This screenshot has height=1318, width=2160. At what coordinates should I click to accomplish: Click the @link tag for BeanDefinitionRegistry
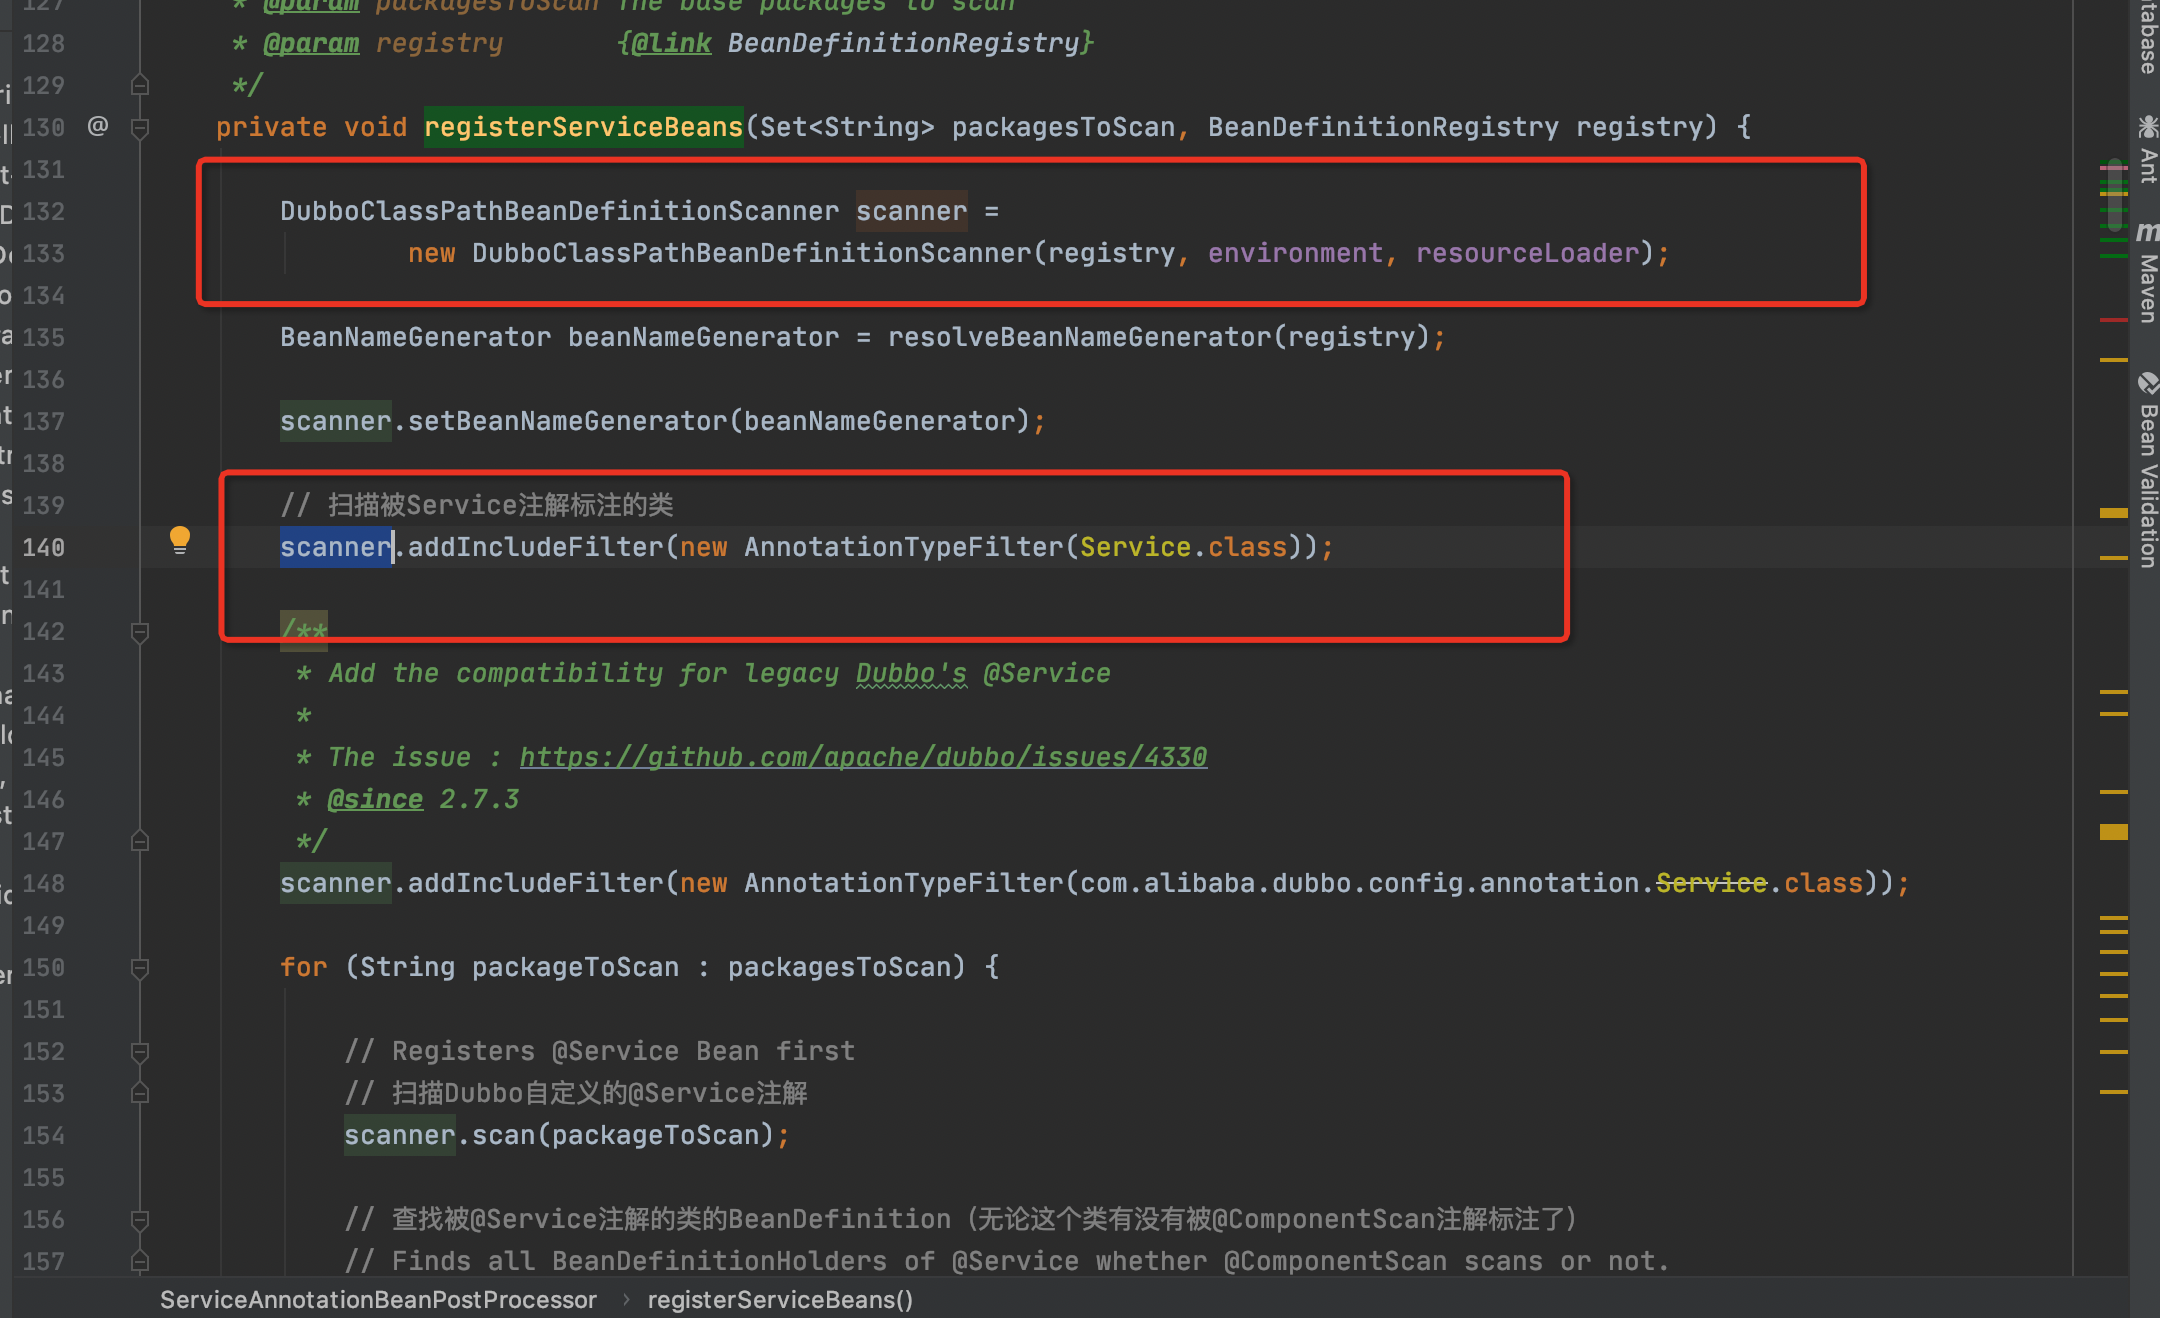(671, 43)
